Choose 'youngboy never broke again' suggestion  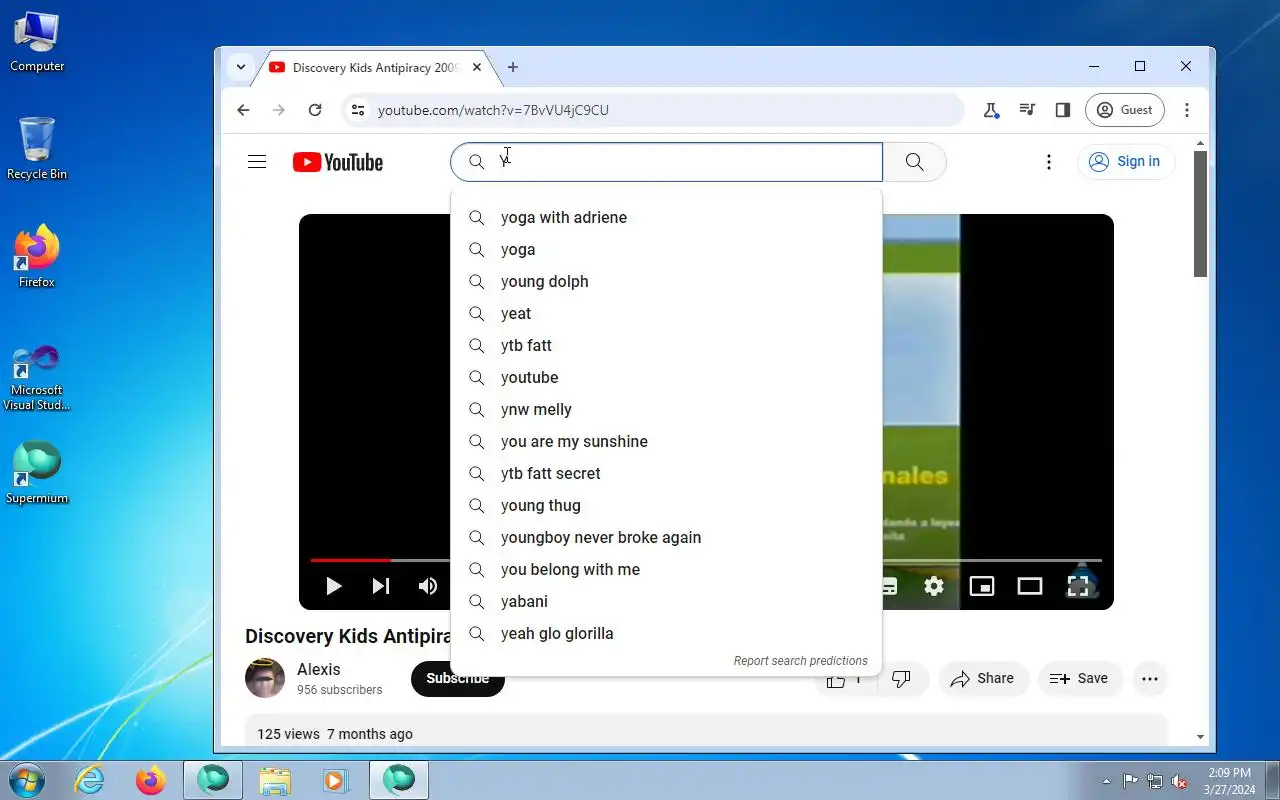pos(666,537)
